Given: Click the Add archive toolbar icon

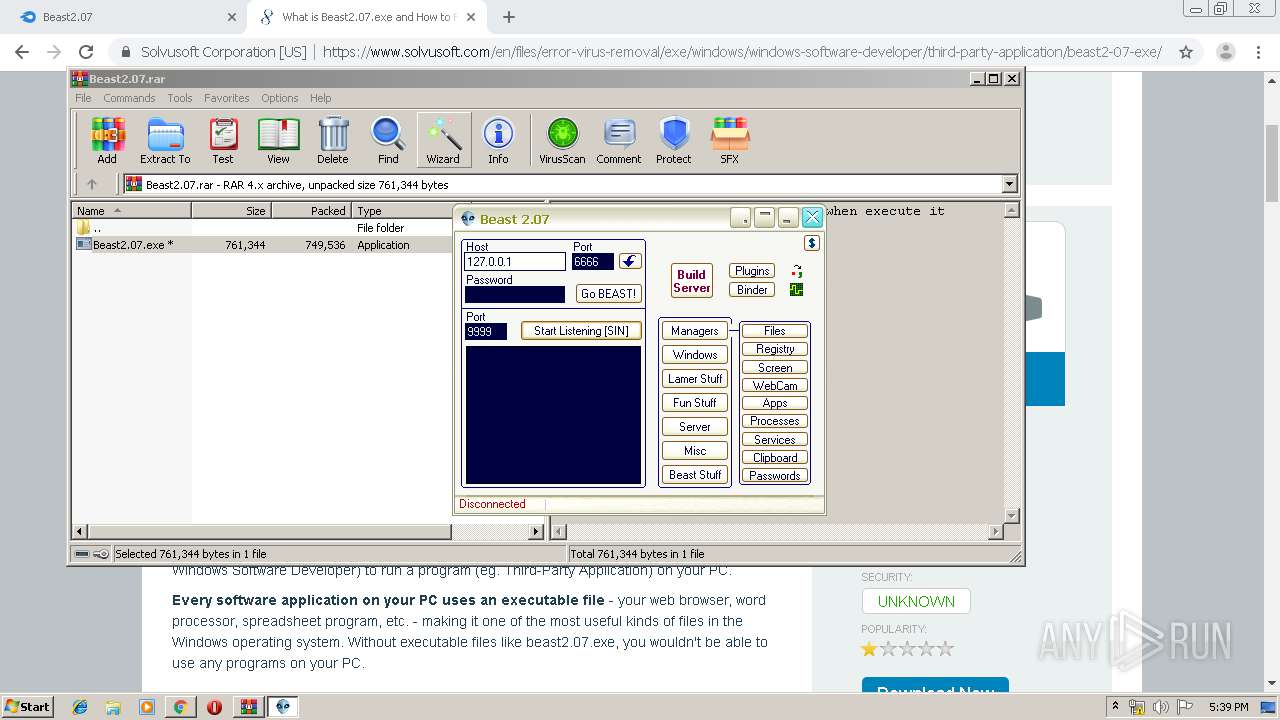Looking at the screenshot, I should 107,140.
